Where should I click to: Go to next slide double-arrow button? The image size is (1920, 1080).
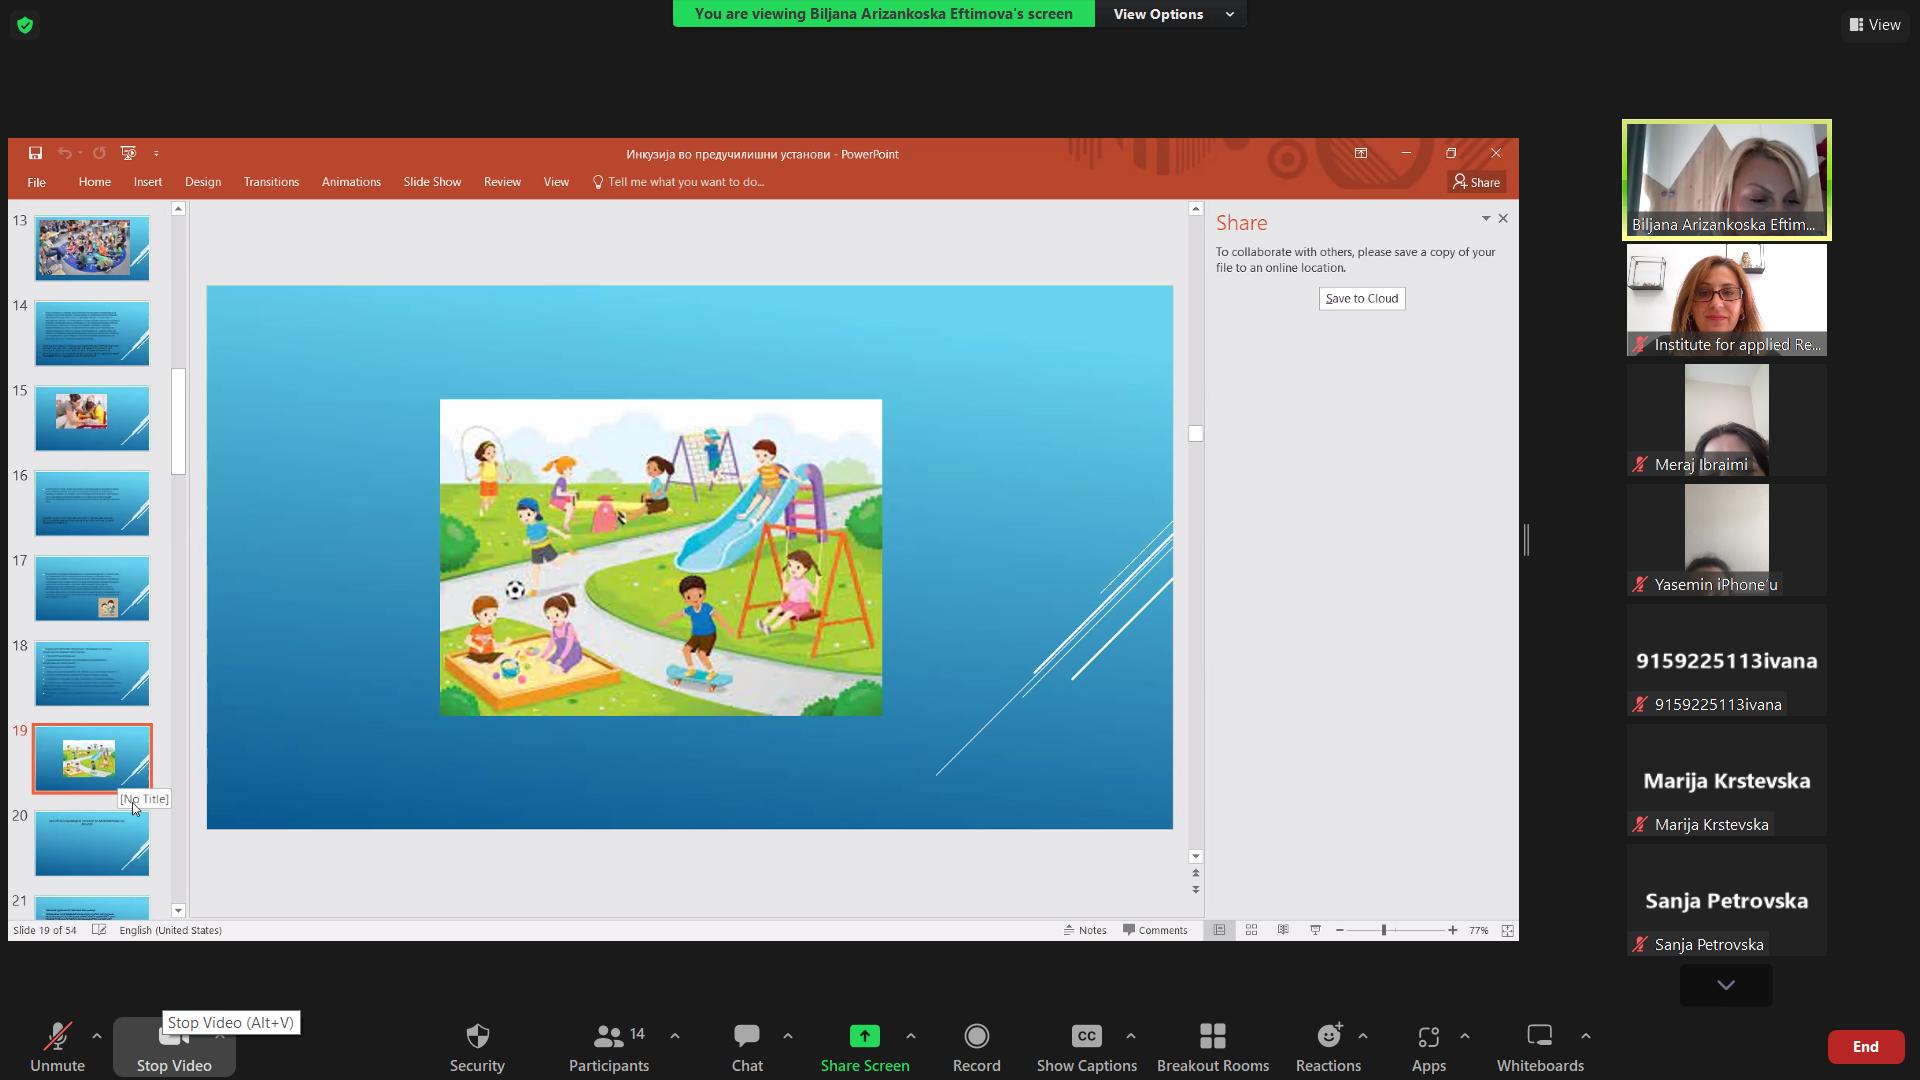pyautogui.click(x=1195, y=889)
